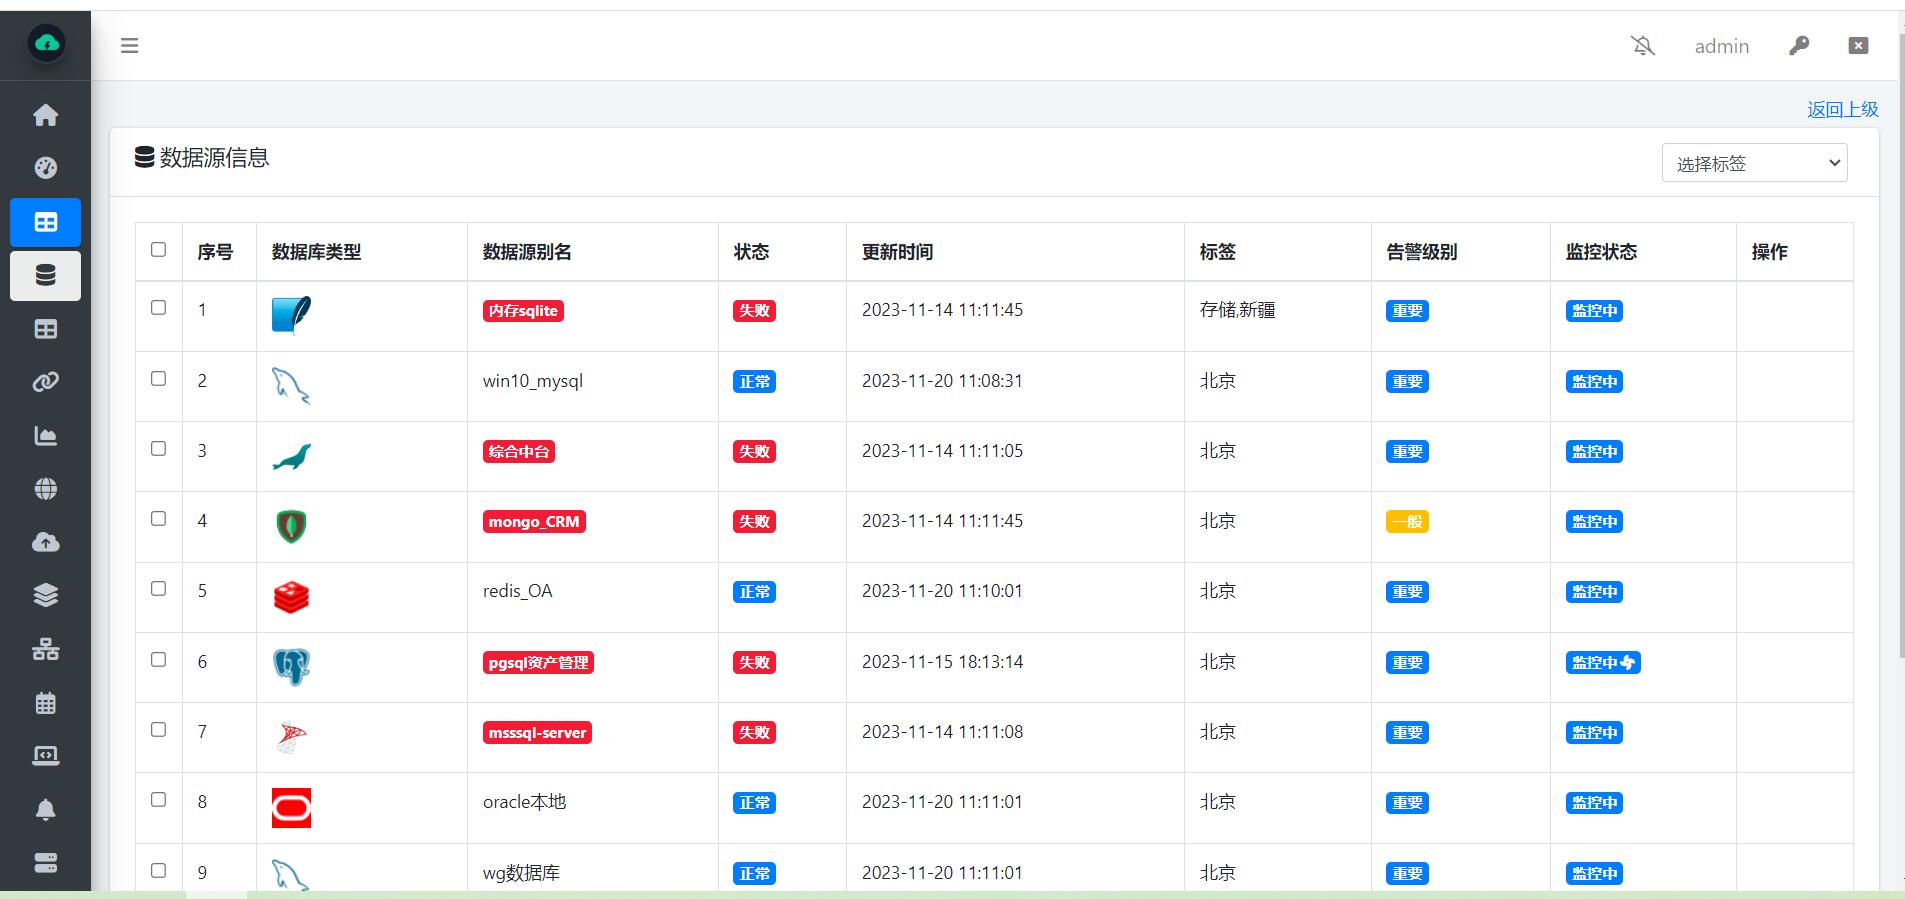Open the alarm bell icon in sidebar
The height and width of the screenshot is (899, 1905).
click(46, 809)
